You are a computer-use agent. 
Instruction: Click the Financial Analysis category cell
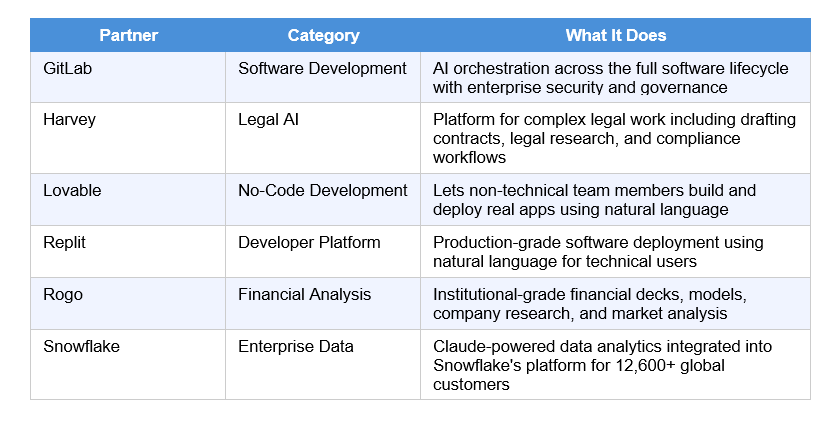(x=304, y=295)
